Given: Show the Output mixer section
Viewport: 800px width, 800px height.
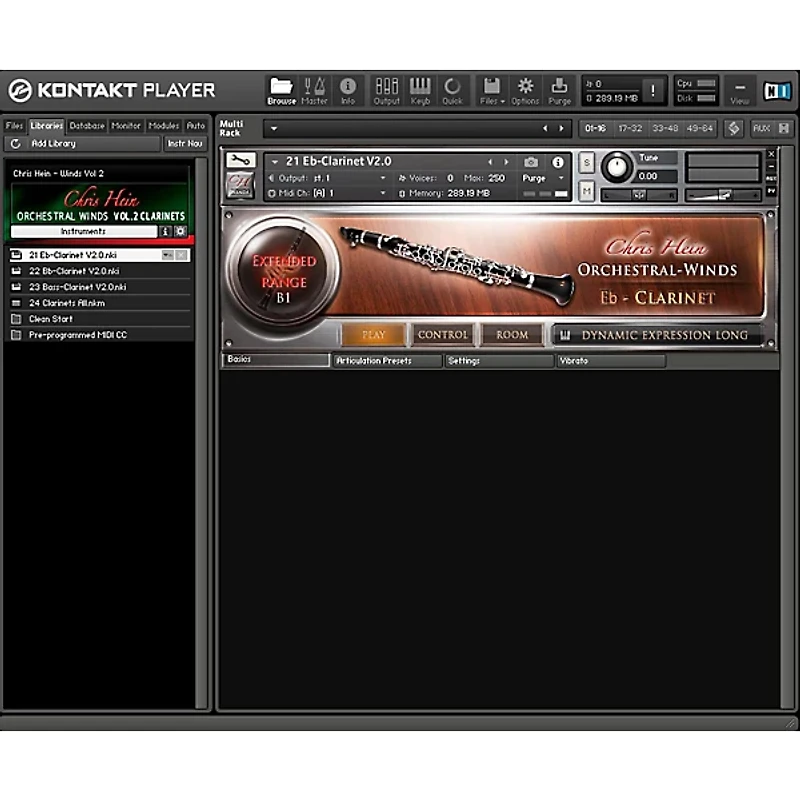Looking at the screenshot, I should [x=386, y=91].
